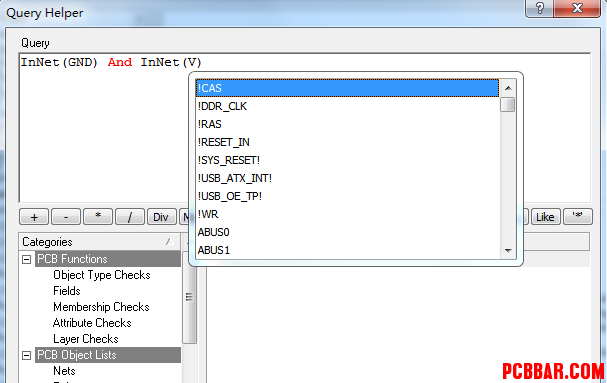
Task: Click inside the Query text field
Action: tap(305, 128)
